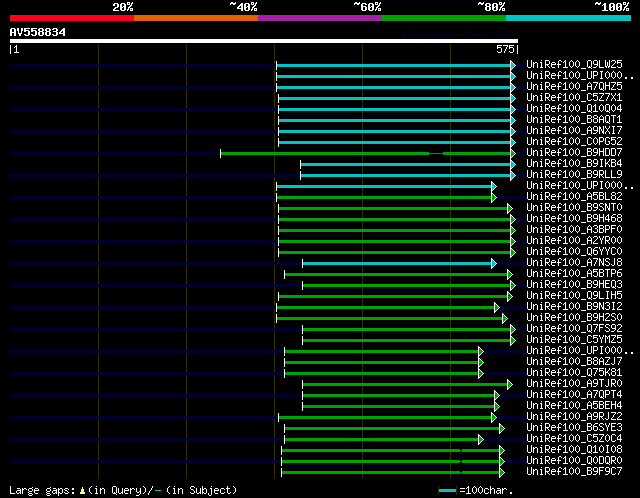Select the UniRef100_Q75K81 hit name
The image size is (640, 498).
pos(574,373)
